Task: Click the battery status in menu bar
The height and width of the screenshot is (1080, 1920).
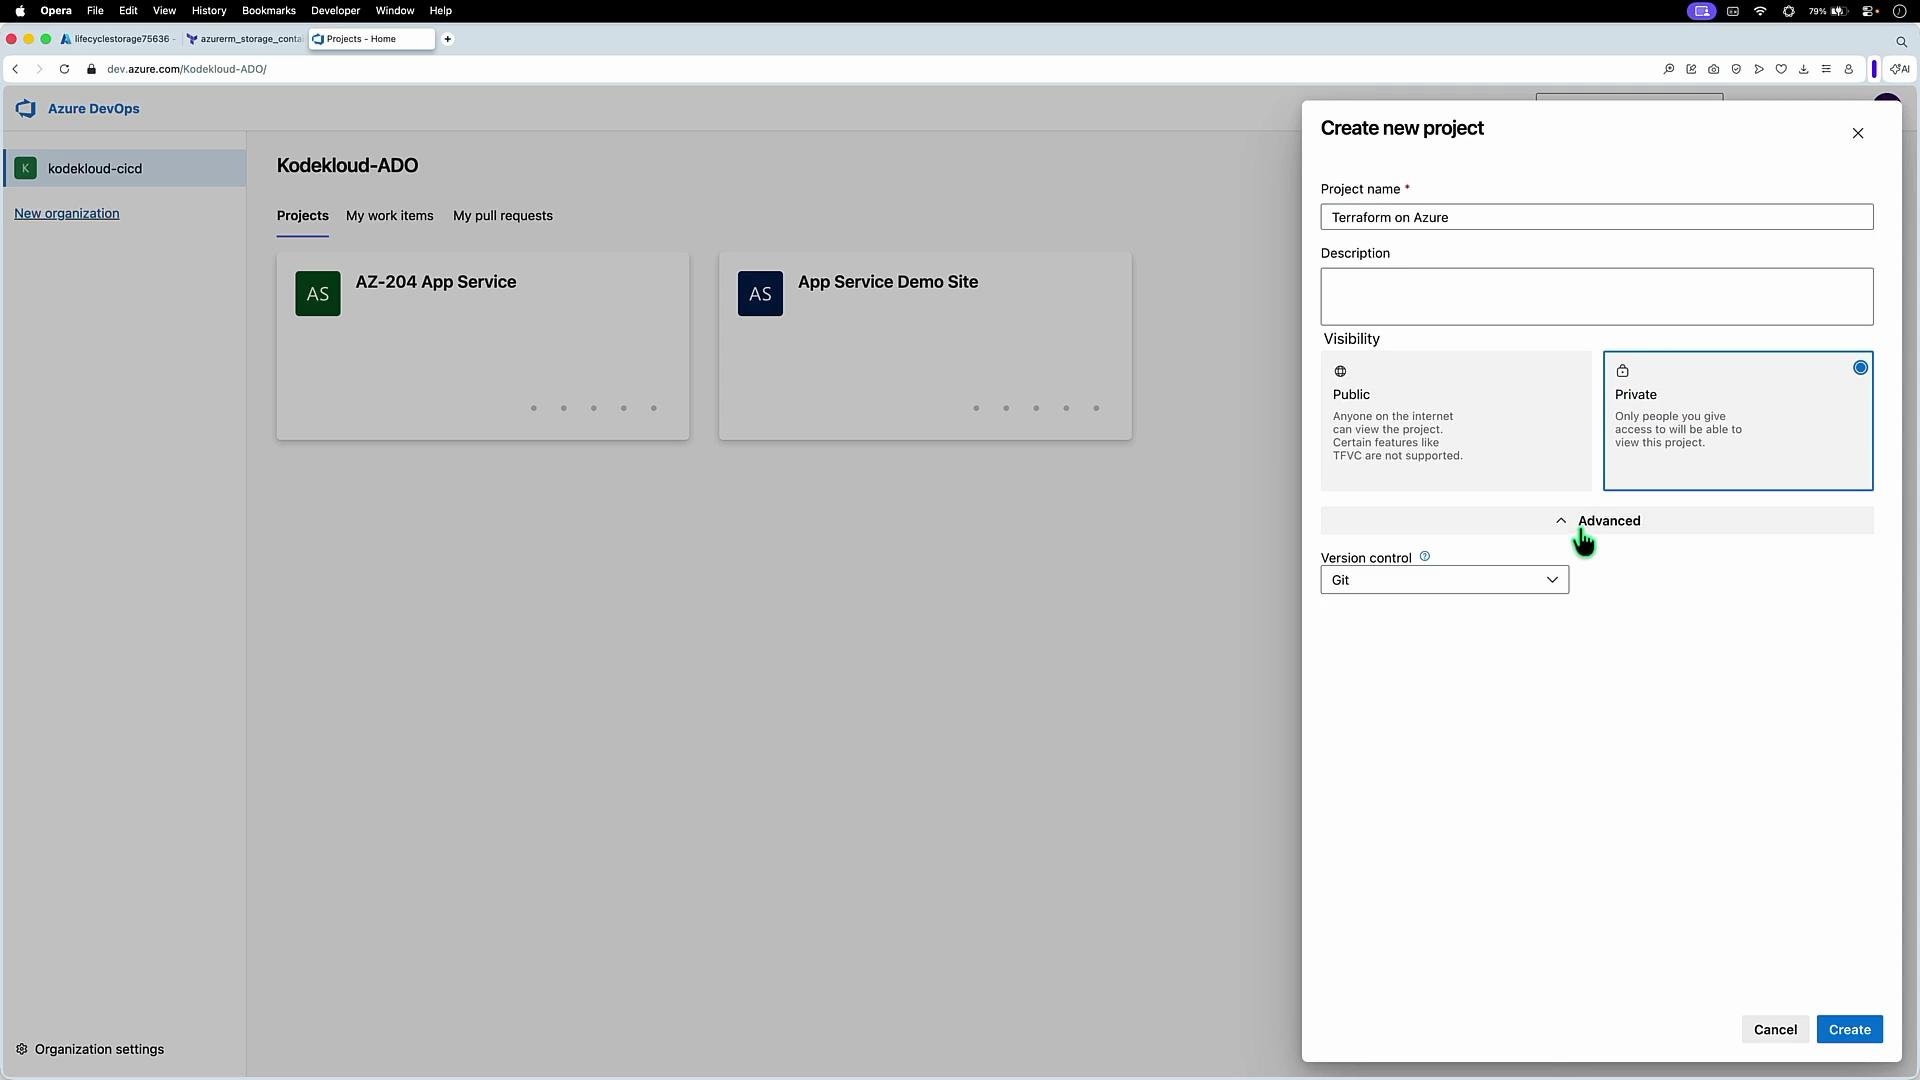Action: [x=1827, y=11]
